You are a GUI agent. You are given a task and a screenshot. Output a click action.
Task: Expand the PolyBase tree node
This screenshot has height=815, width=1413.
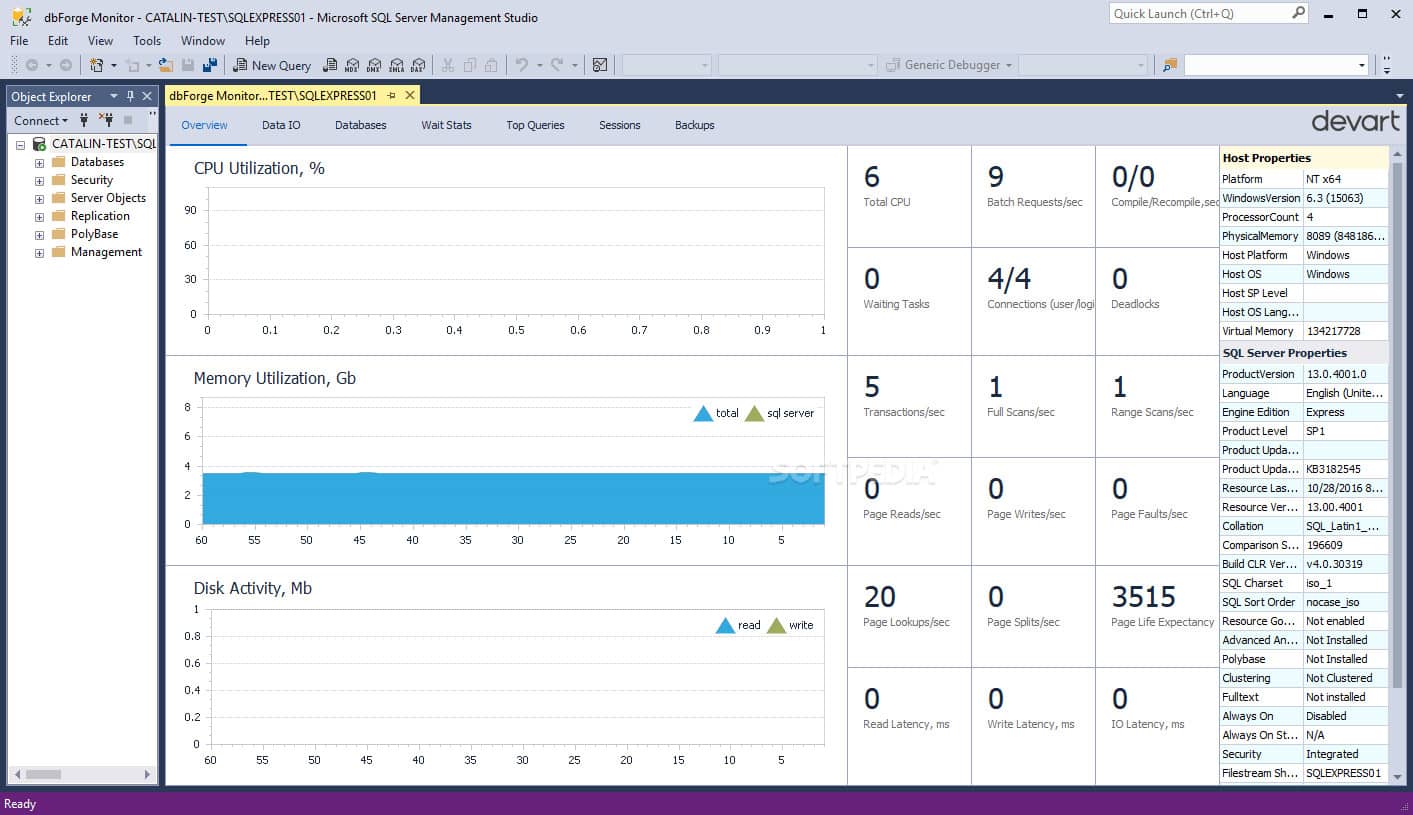39,234
